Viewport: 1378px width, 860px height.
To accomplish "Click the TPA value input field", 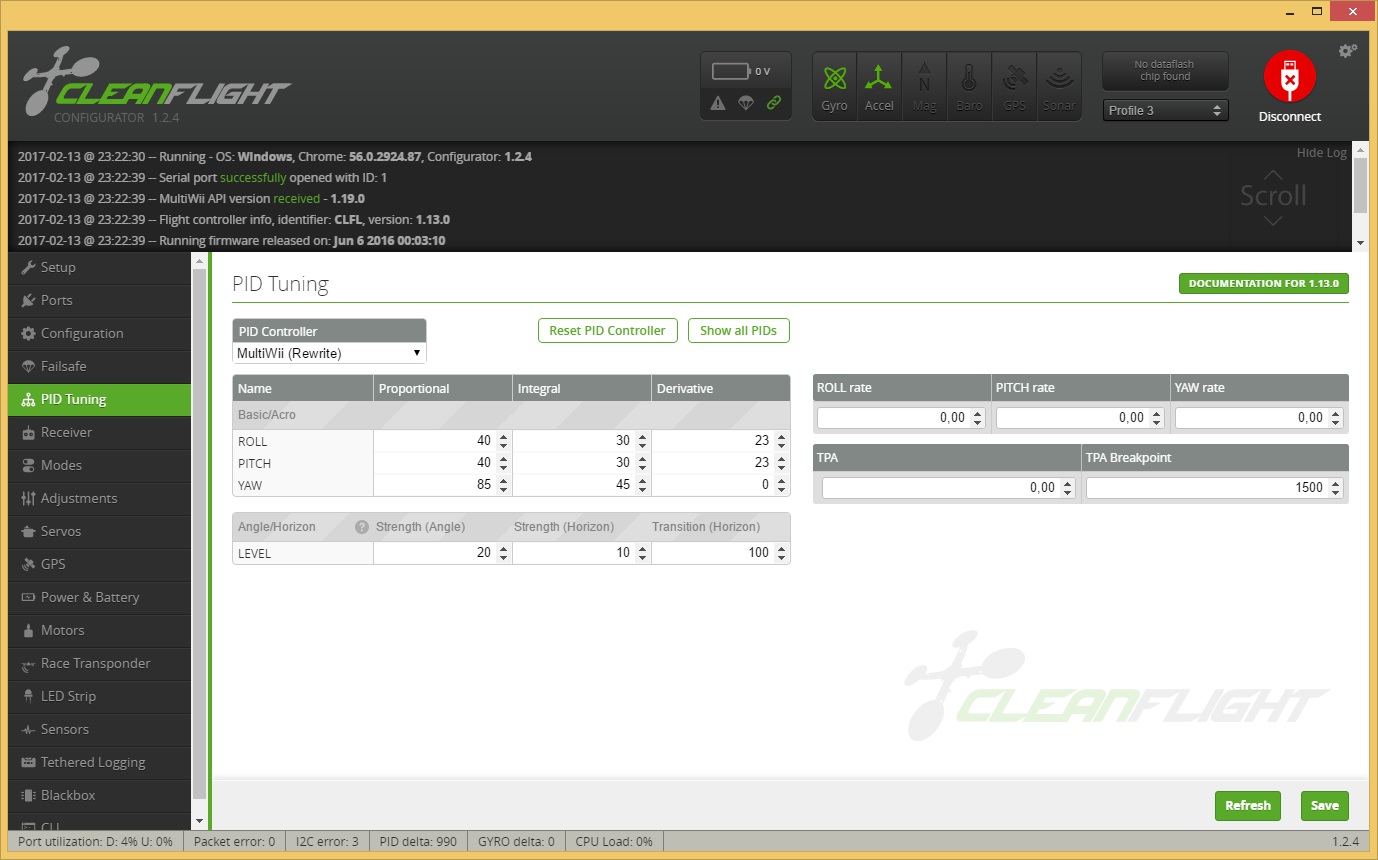I will click(x=949, y=488).
